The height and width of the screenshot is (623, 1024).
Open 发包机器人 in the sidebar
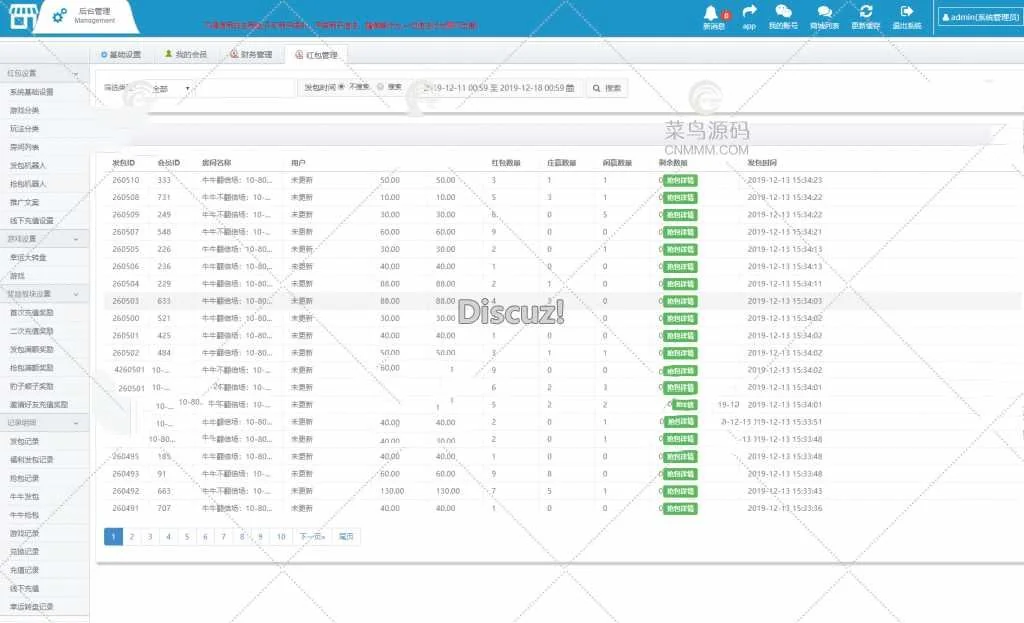(28, 165)
